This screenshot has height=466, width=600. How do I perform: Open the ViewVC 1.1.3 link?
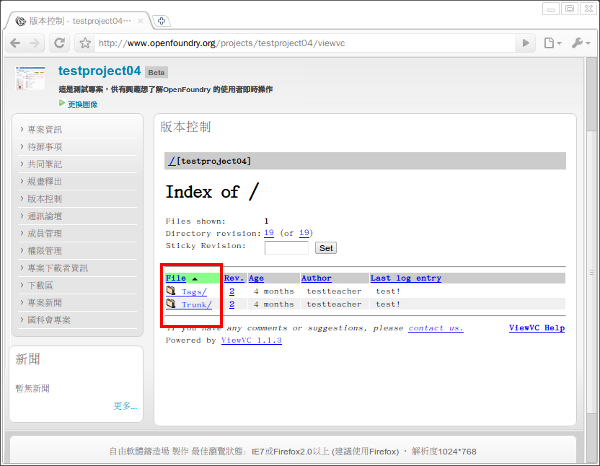pos(251,341)
